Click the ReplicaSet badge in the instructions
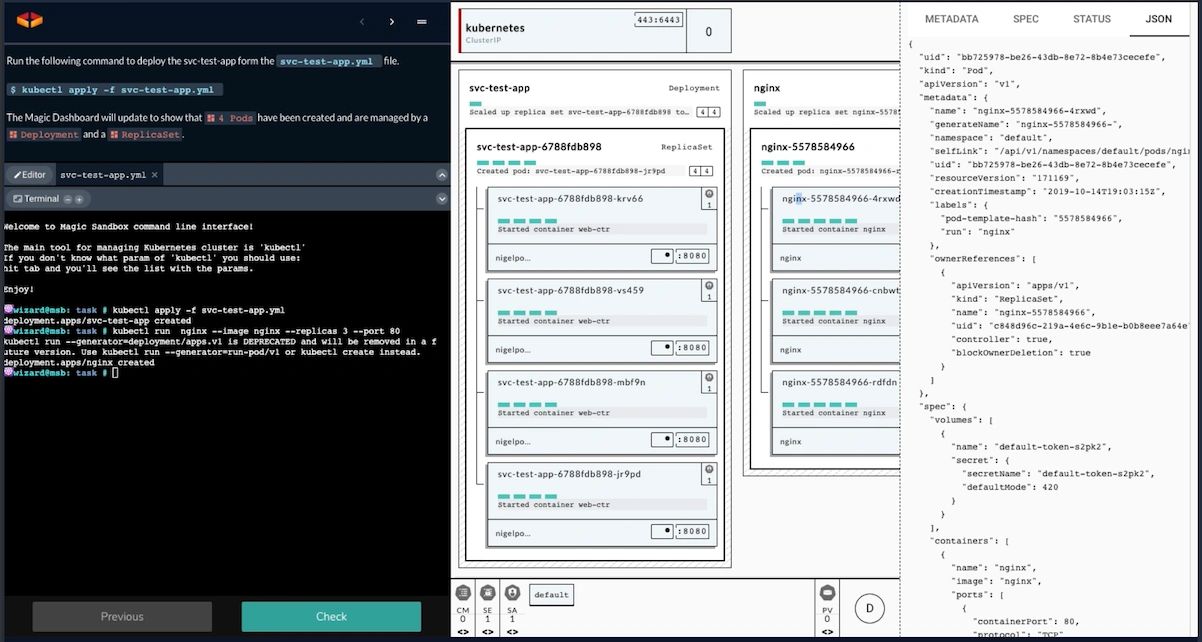The image size is (1202, 642). click(146, 134)
